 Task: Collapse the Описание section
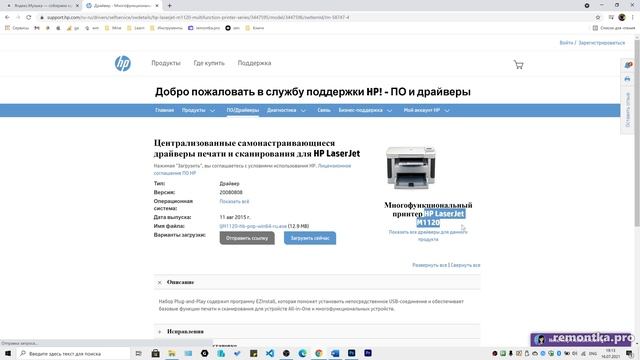point(160,282)
